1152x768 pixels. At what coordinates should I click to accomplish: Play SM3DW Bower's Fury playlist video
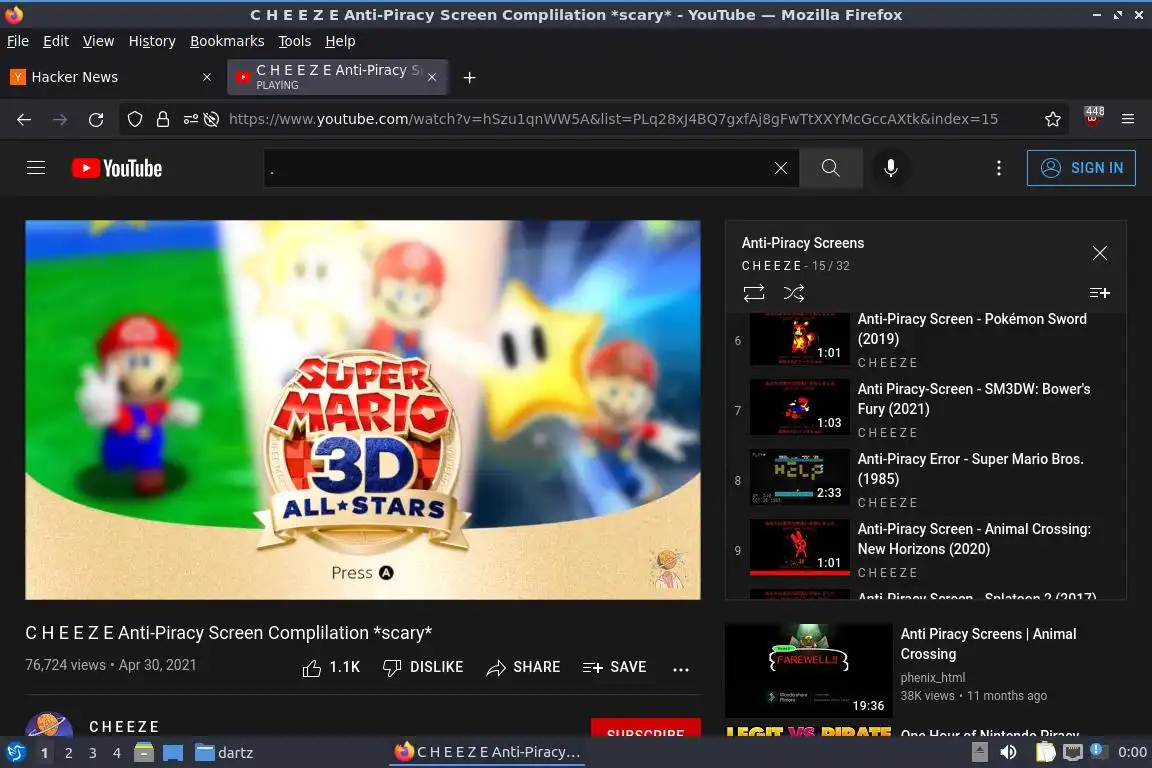926,409
